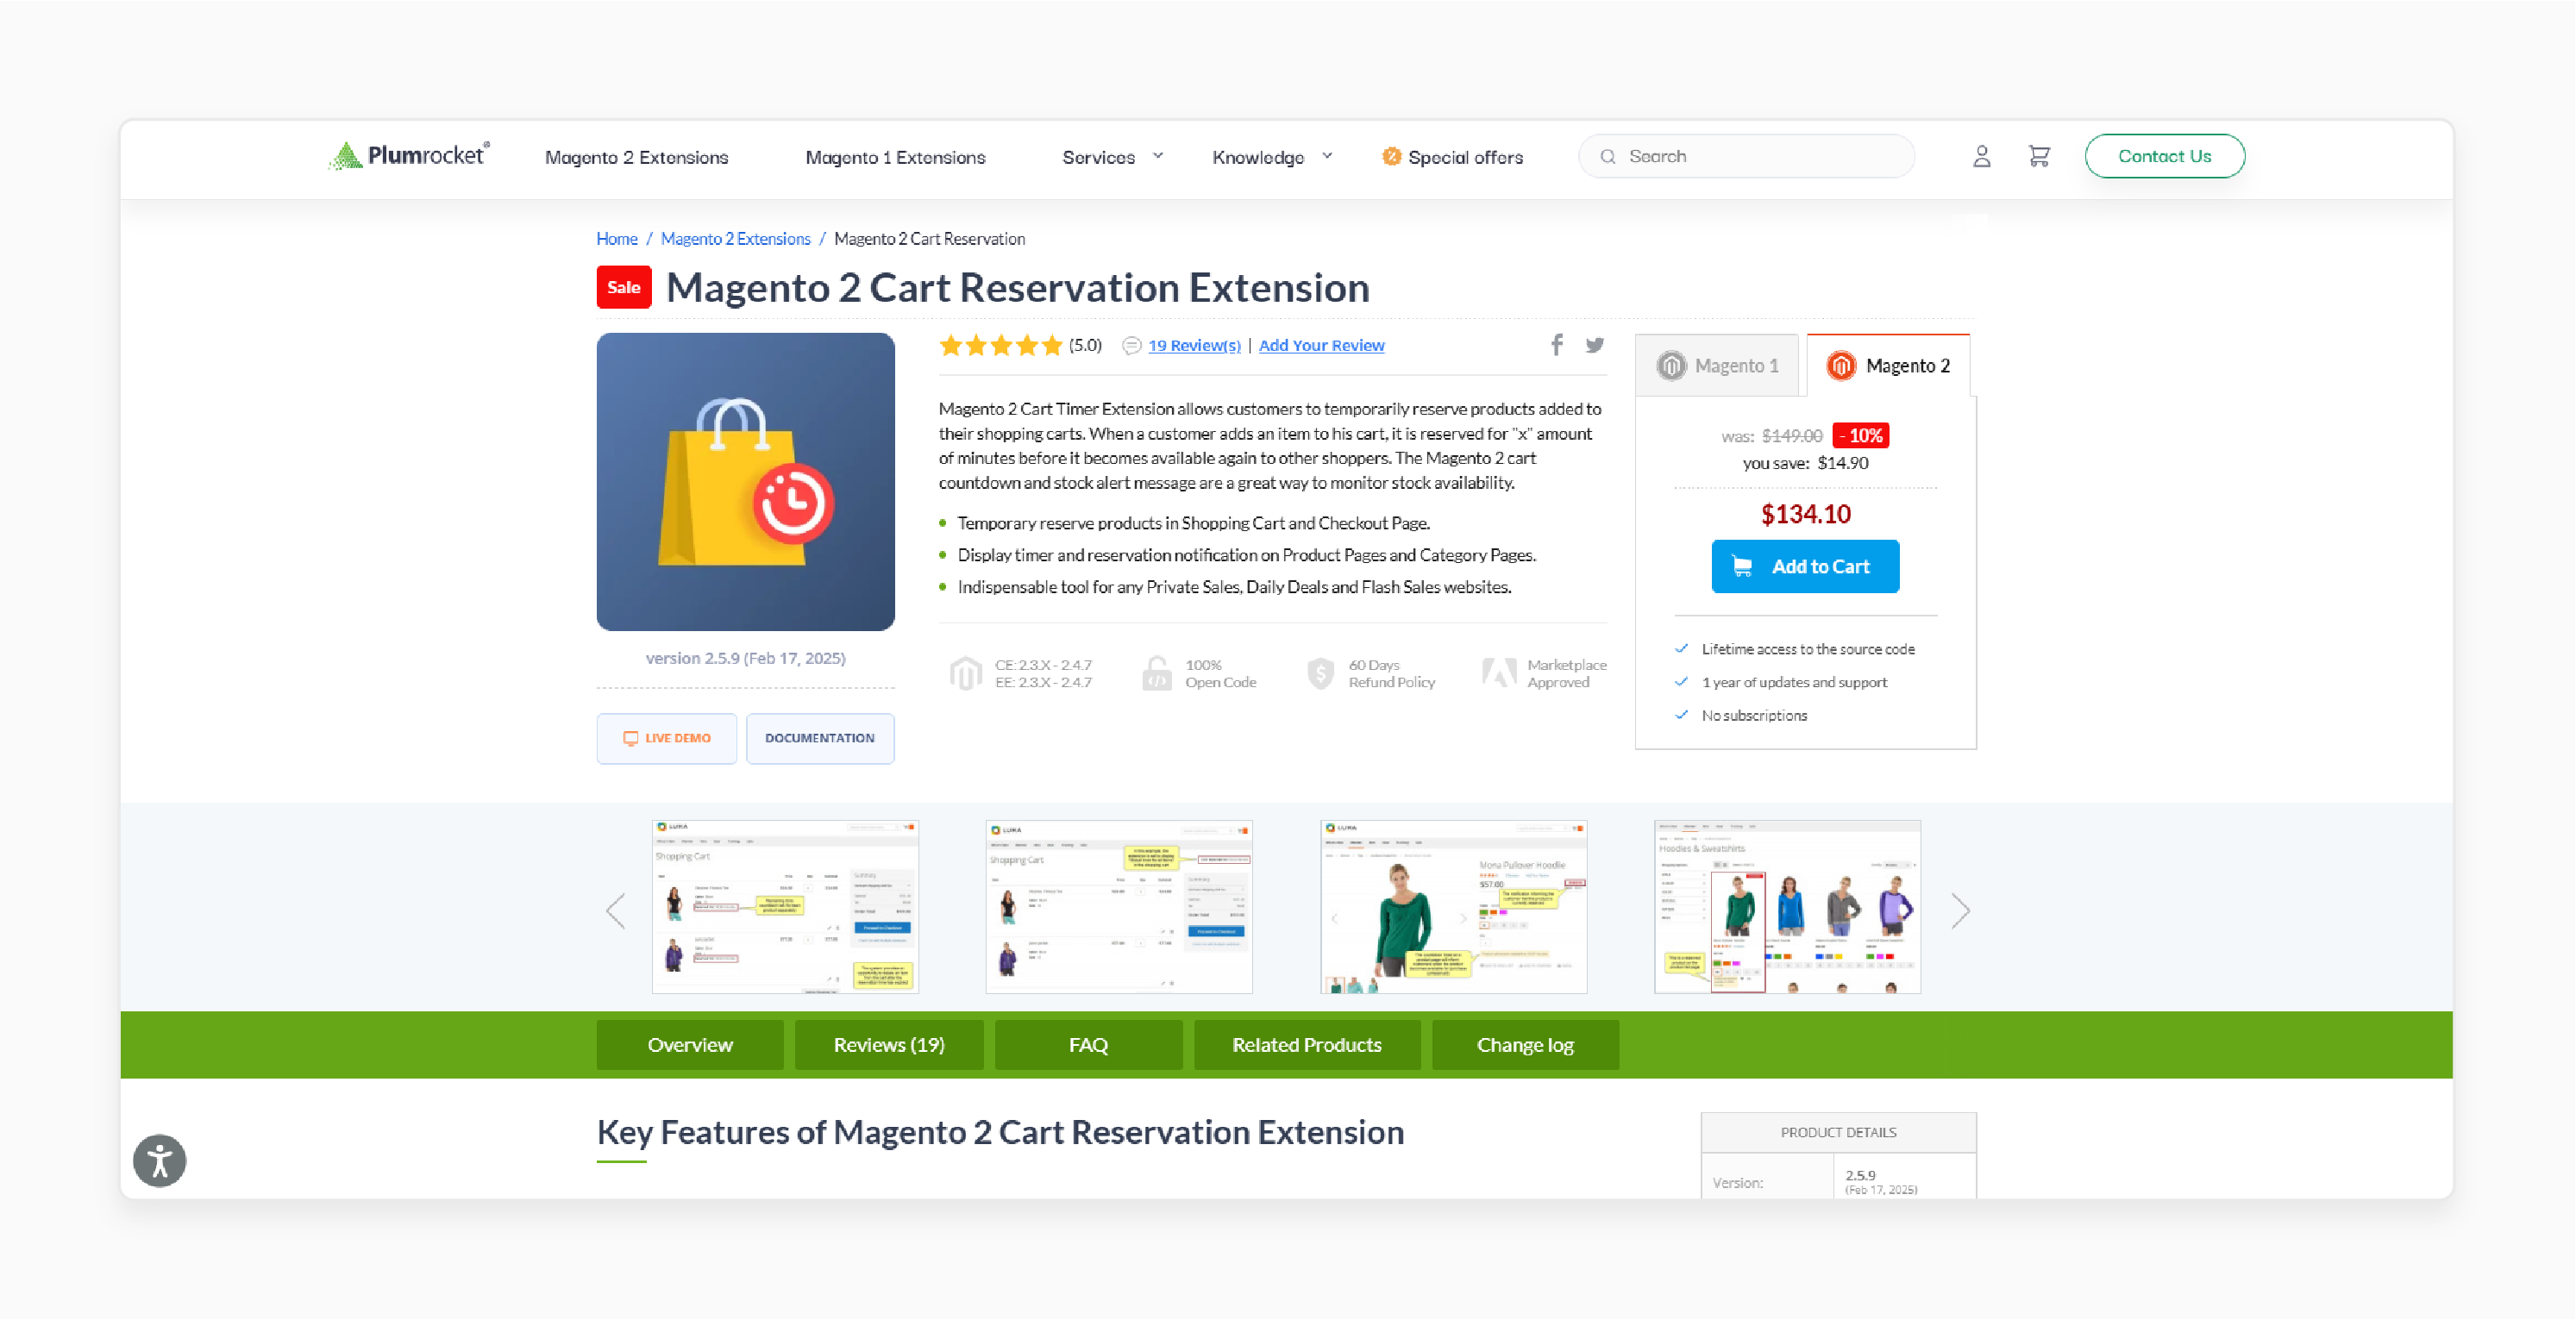This screenshot has width=2576, height=1320.
Task: Click the -10% discount badge
Action: coord(1860,436)
